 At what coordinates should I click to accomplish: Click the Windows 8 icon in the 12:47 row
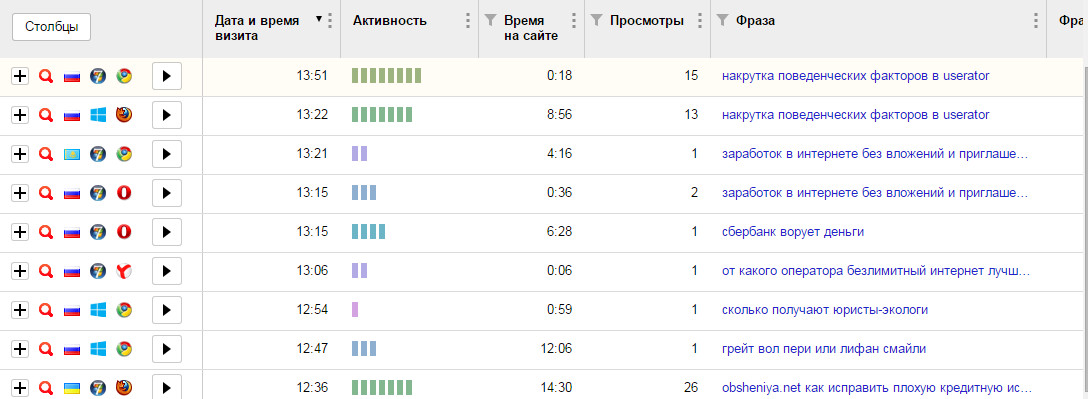(98, 348)
